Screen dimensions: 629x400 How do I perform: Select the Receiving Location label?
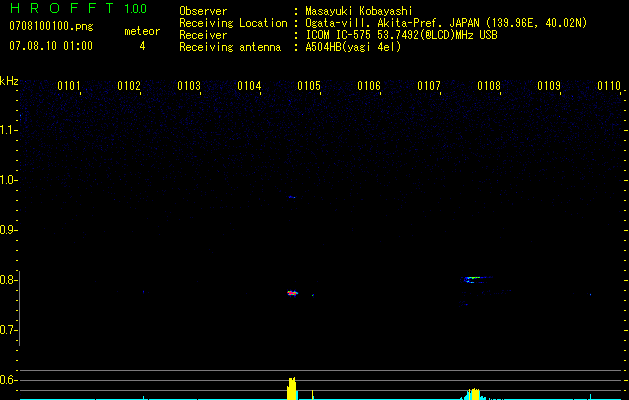[233, 23]
